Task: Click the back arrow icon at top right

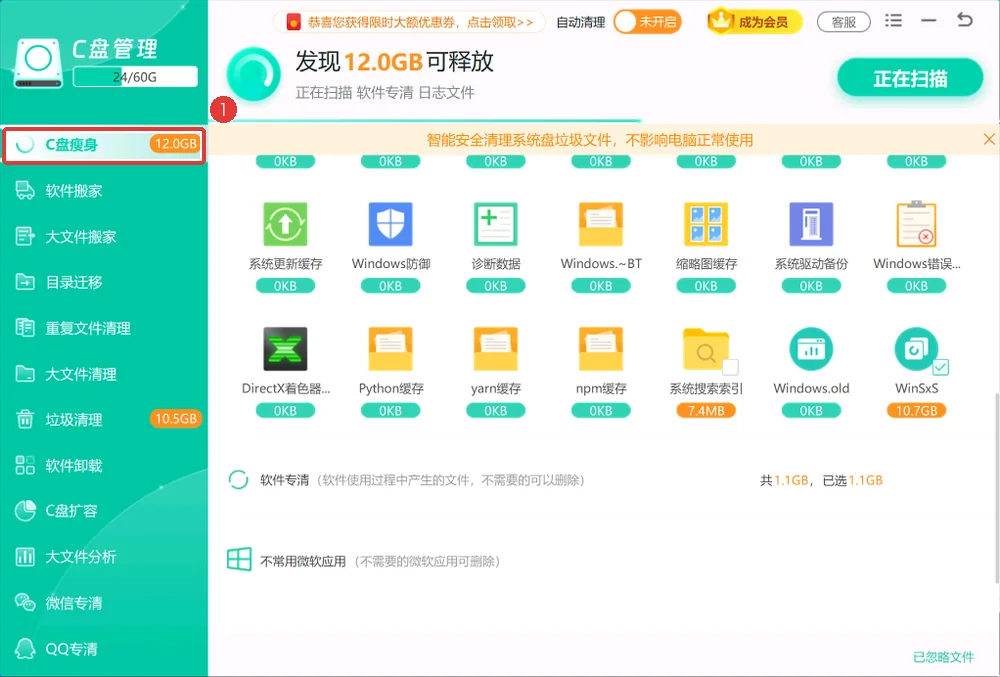Action: [965, 20]
